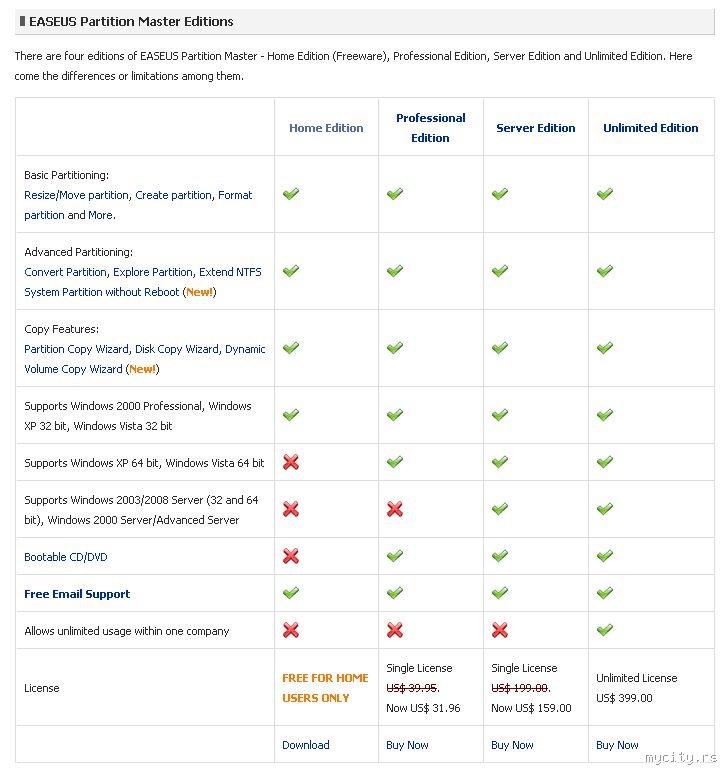Click the Professional Edition column header
The height and width of the screenshot is (771, 724).
point(430,128)
